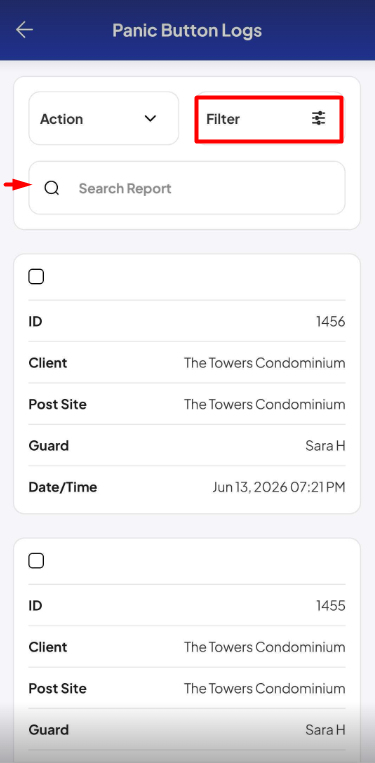Expand the Action dropdown chevron

(150, 118)
